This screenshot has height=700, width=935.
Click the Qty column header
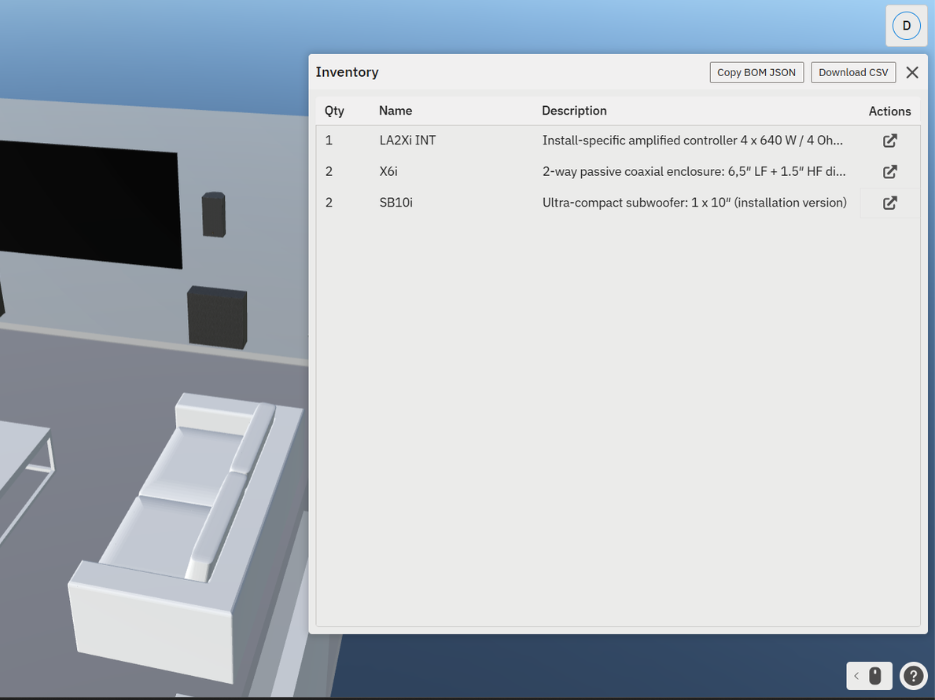[x=335, y=111]
